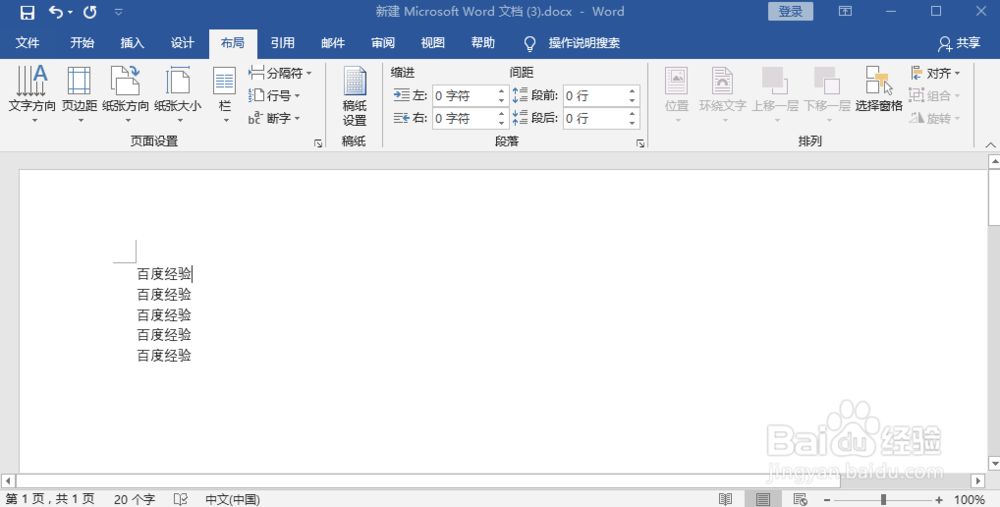
Task: Switch to the 插入 tab
Action: pos(132,43)
